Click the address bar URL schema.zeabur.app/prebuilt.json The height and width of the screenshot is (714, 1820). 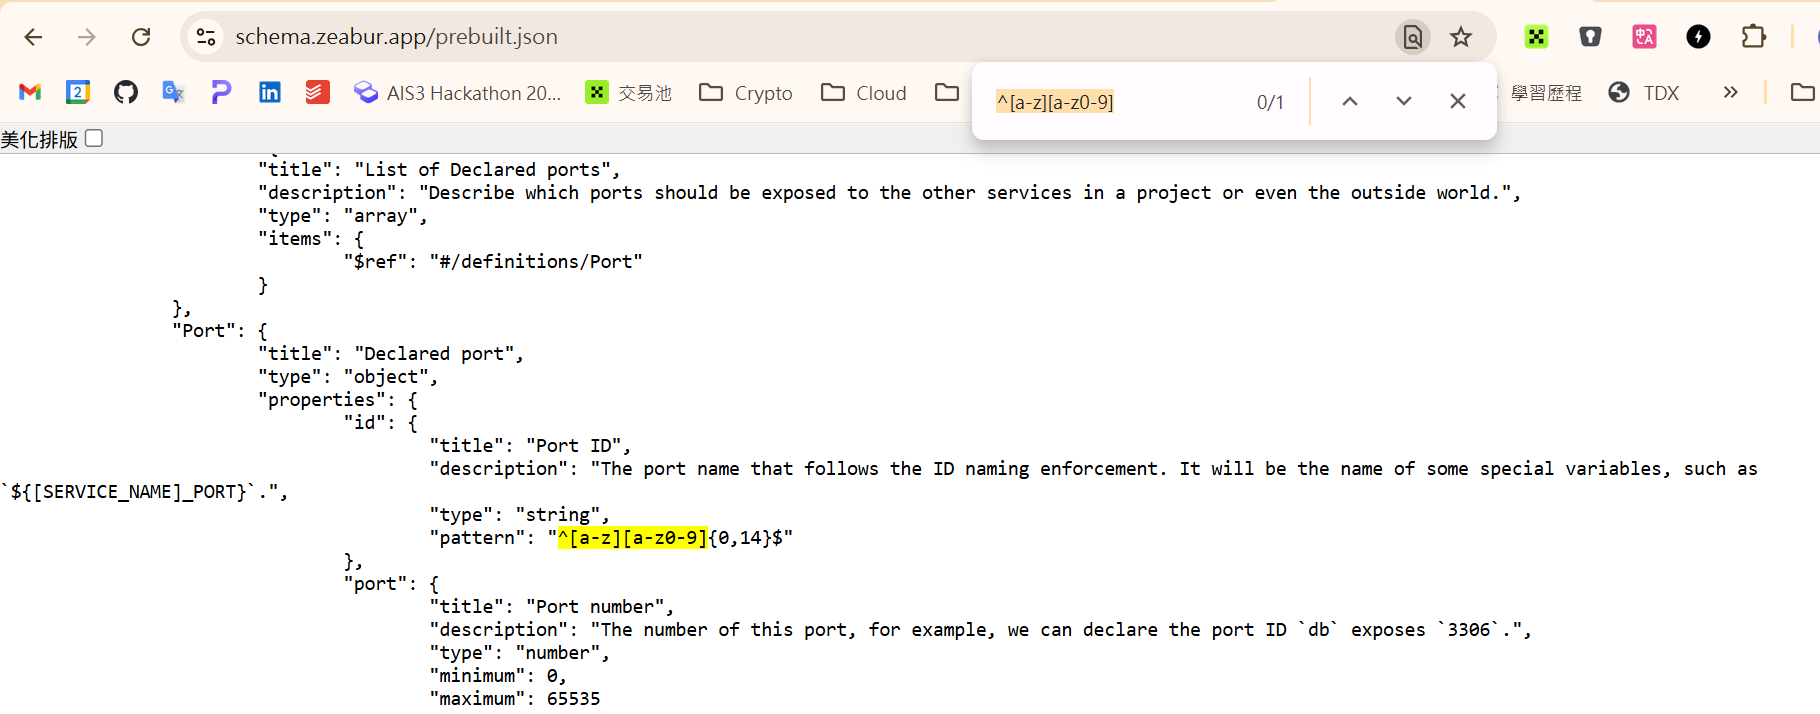point(396,37)
